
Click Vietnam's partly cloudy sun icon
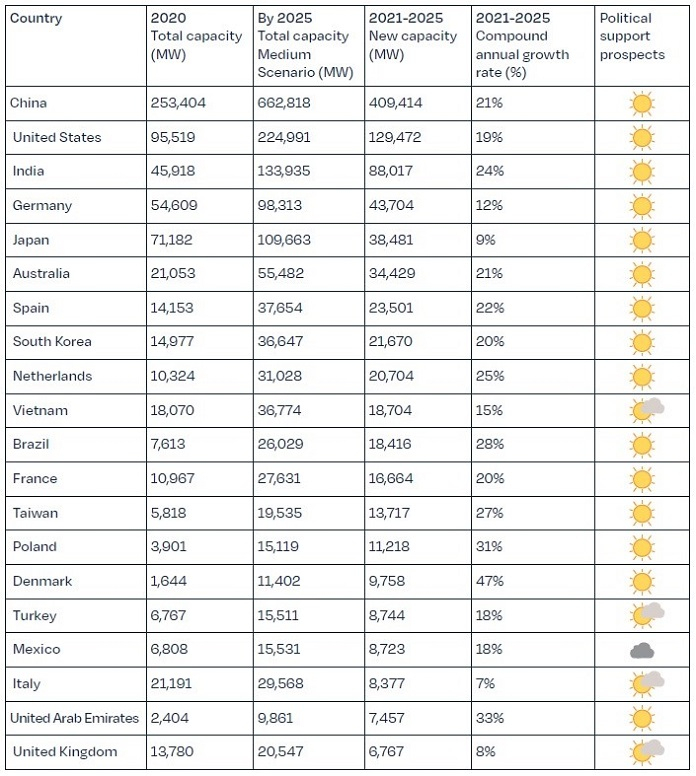click(646, 410)
